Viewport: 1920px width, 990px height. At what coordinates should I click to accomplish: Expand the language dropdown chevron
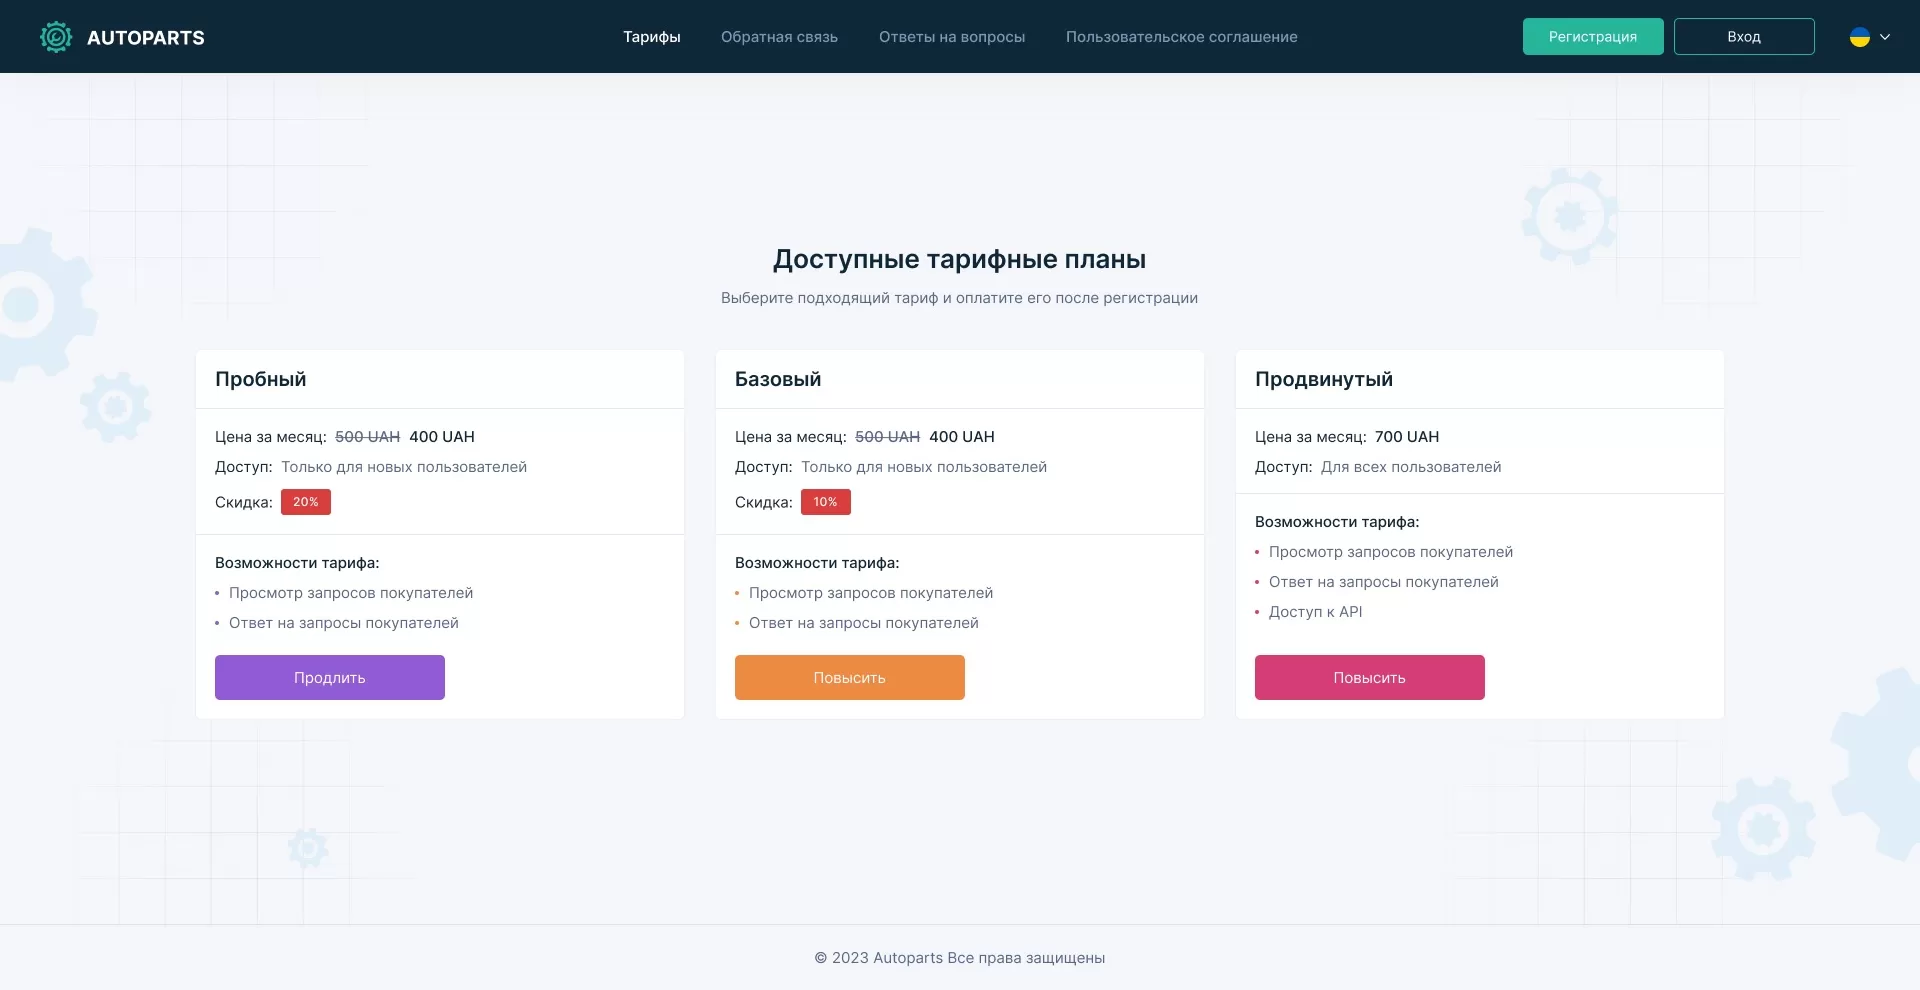(1885, 37)
